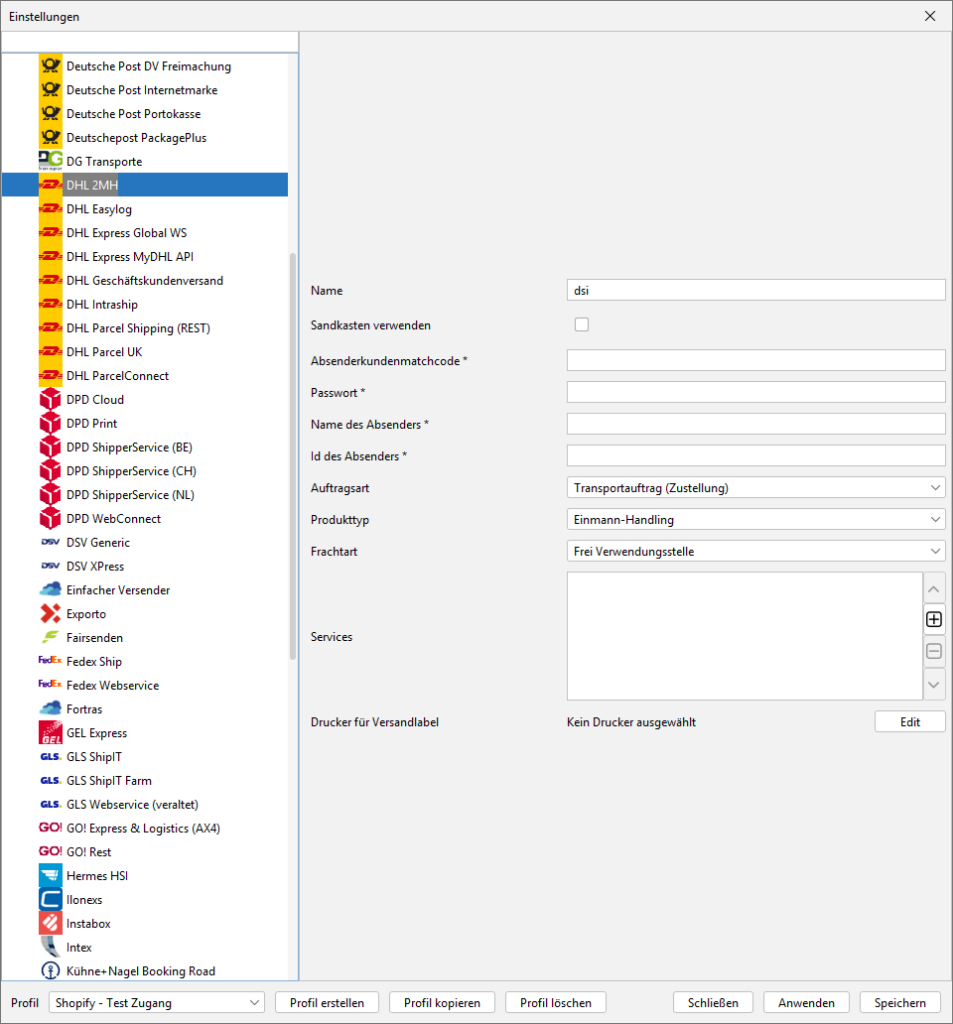Open the Frachtart dropdown
Image resolution: width=953 pixels, height=1024 pixels.
click(x=755, y=551)
